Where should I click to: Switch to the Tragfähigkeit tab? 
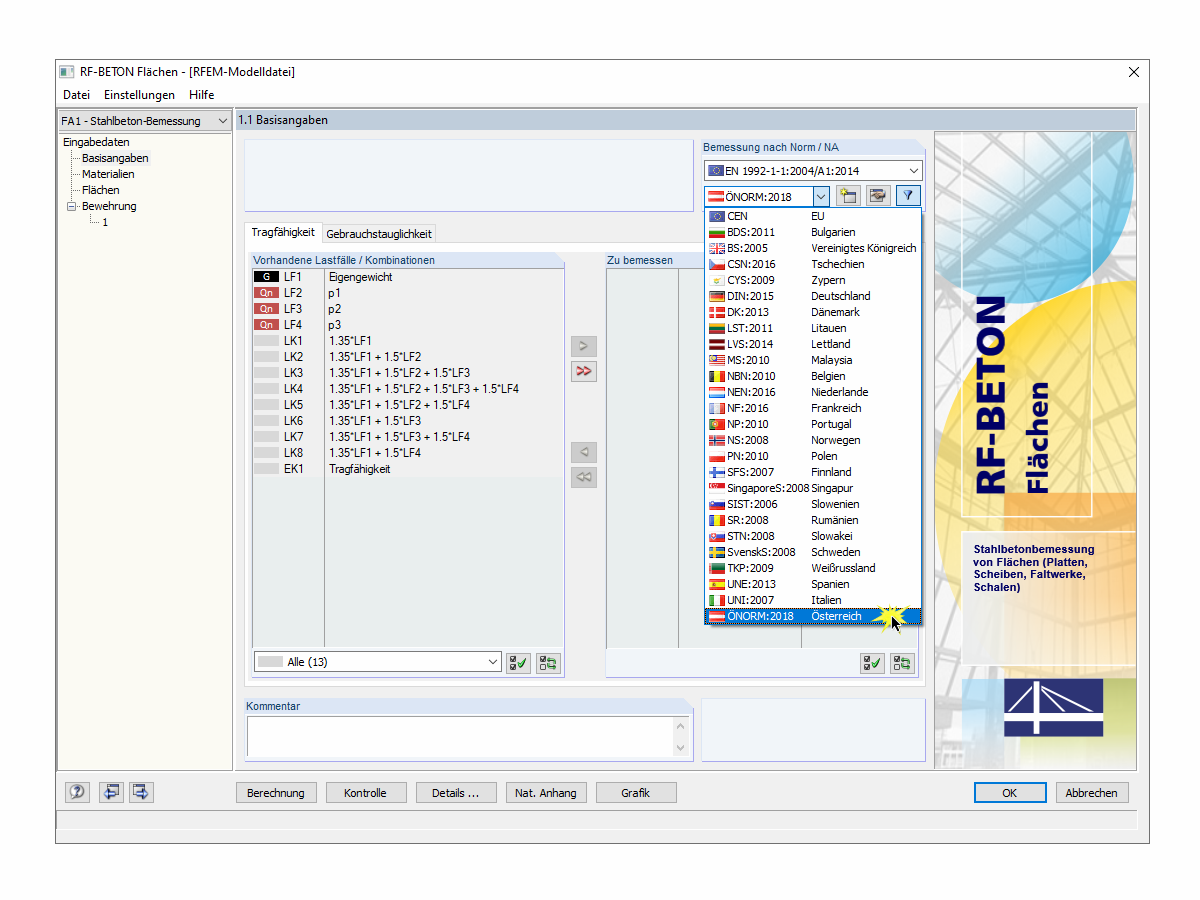click(x=283, y=232)
